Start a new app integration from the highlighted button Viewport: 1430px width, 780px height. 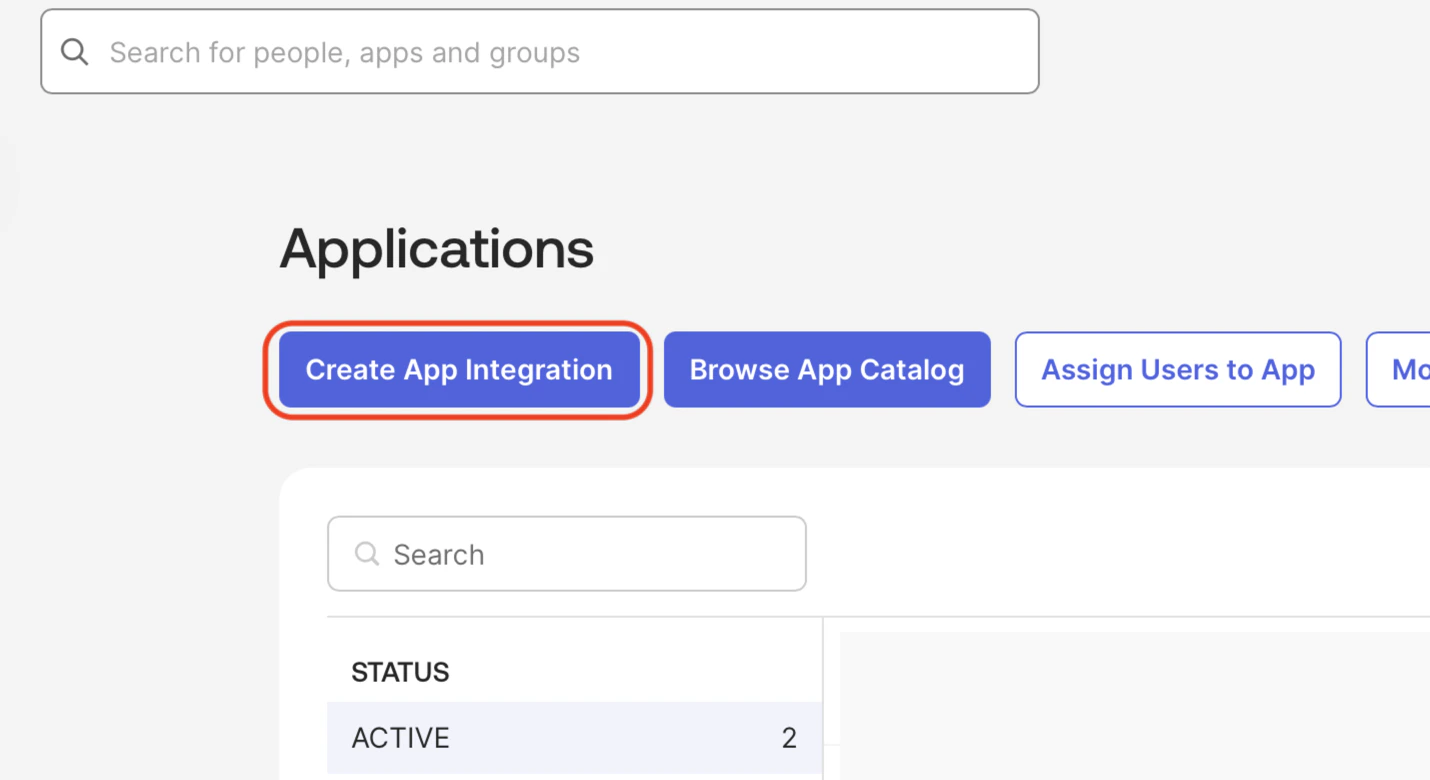[x=458, y=369]
